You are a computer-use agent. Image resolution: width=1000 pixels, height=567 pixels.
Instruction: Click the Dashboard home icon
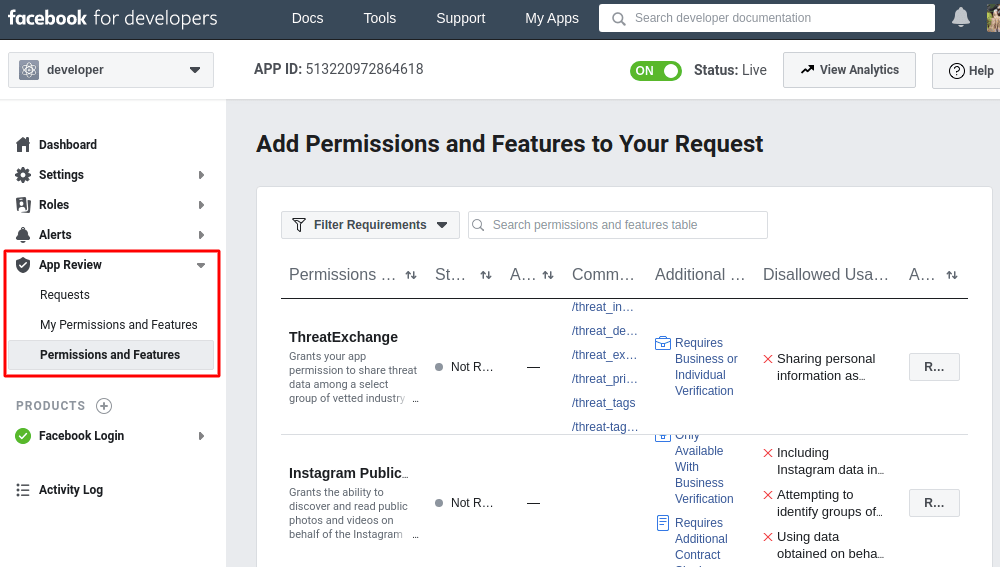pyautogui.click(x=23, y=145)
